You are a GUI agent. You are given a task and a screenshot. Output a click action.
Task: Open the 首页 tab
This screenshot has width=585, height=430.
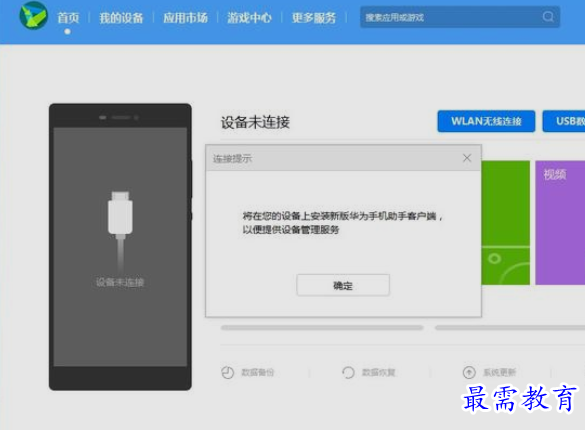click(x=68, y=18)
